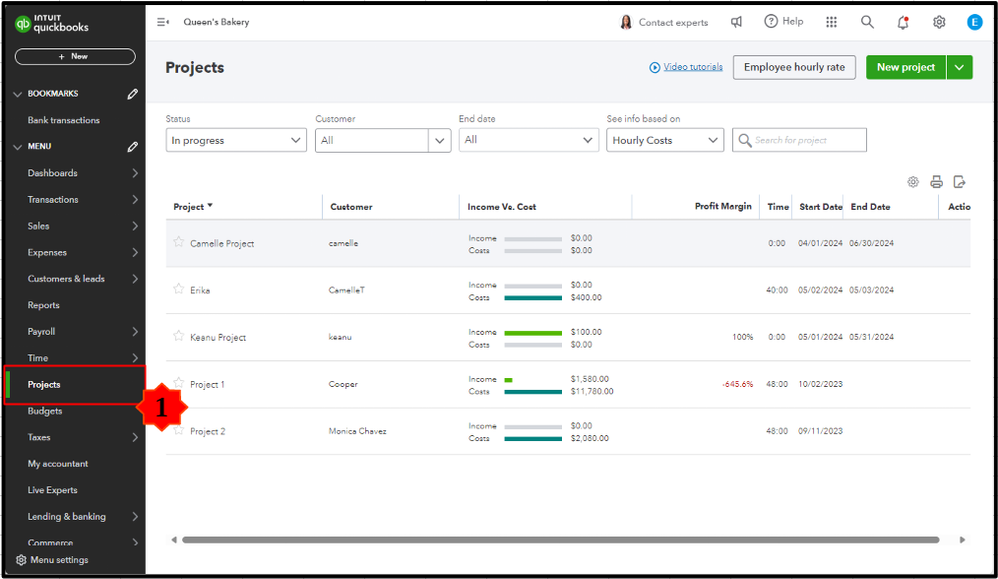The height and width of the screenshot is (579, 998).
Task: Open Reports in the left menu
Action: [x=44, y=305]
